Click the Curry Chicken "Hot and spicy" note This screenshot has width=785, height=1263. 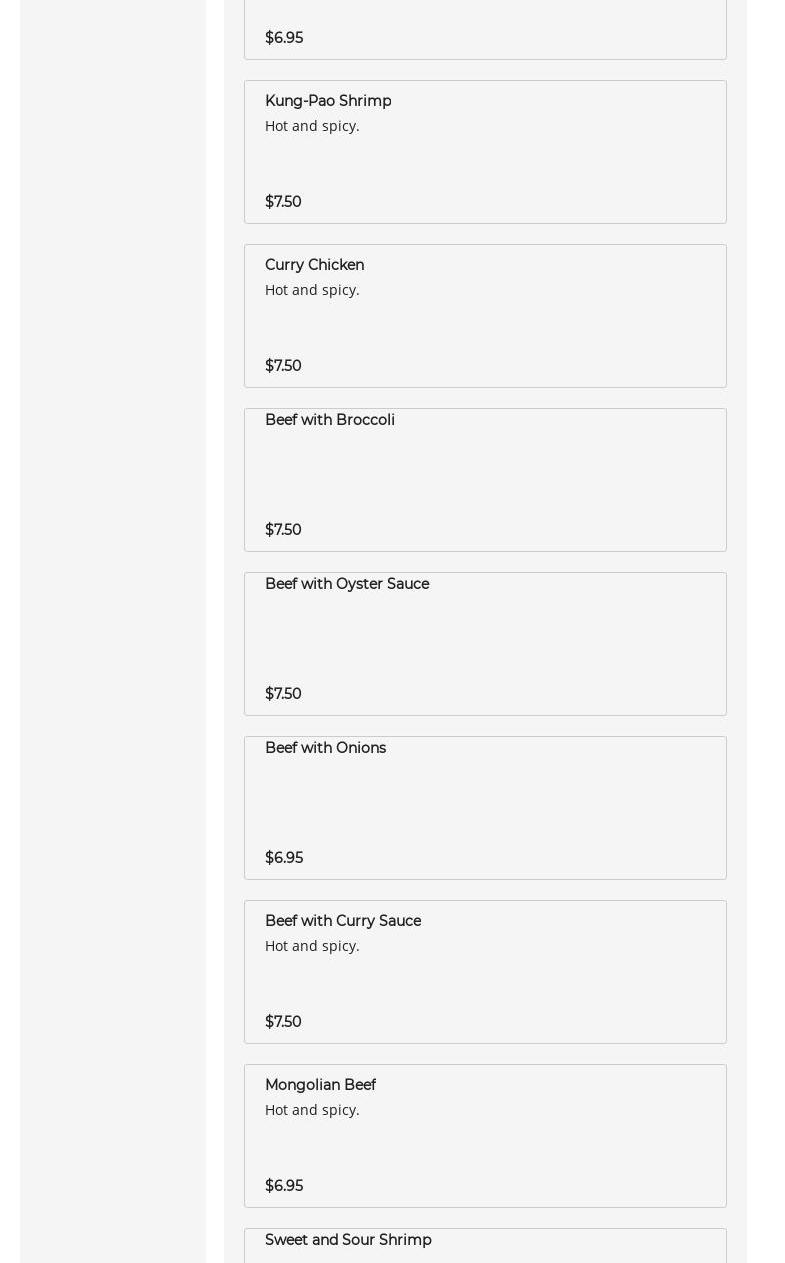point(312,290)
